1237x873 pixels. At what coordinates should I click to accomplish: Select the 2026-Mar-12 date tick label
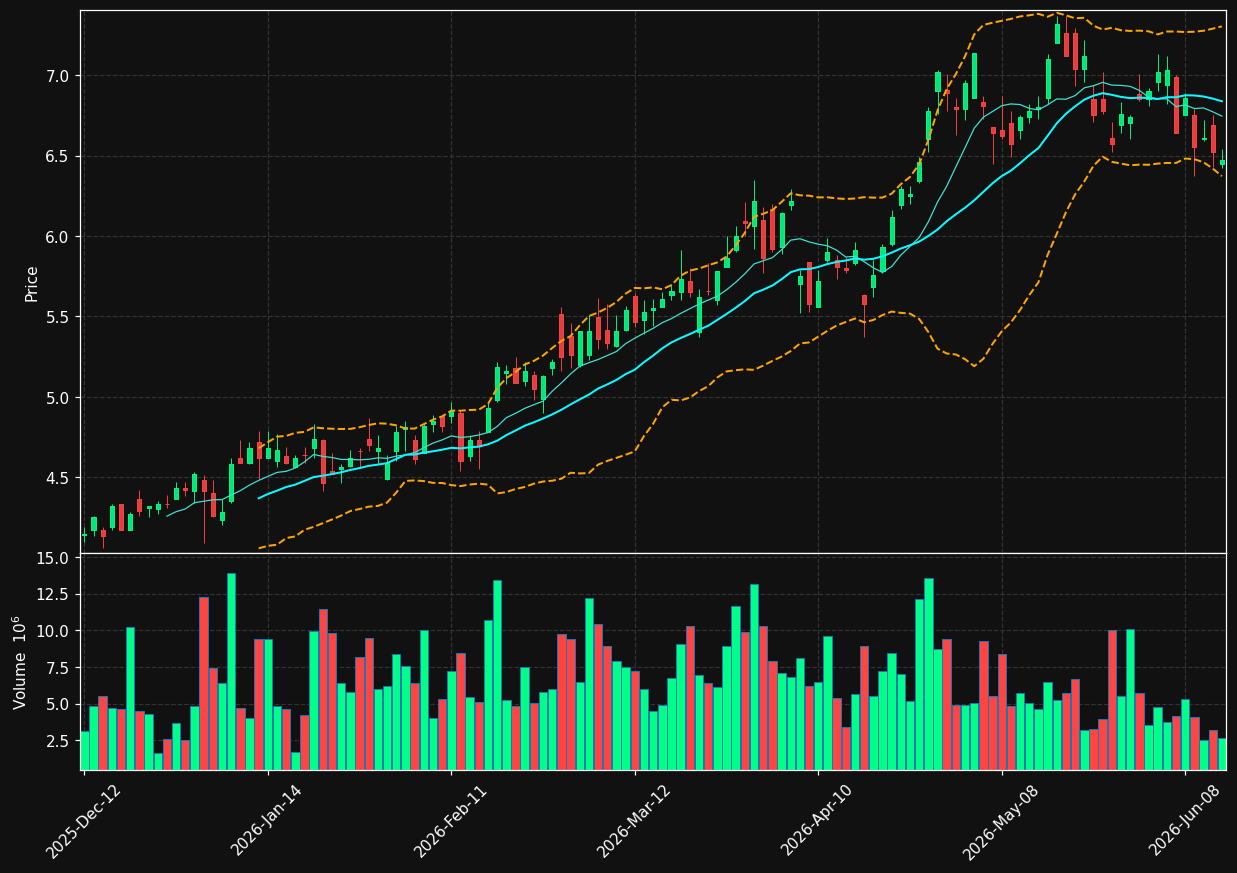pyautogui.click(x=633, y=821)
